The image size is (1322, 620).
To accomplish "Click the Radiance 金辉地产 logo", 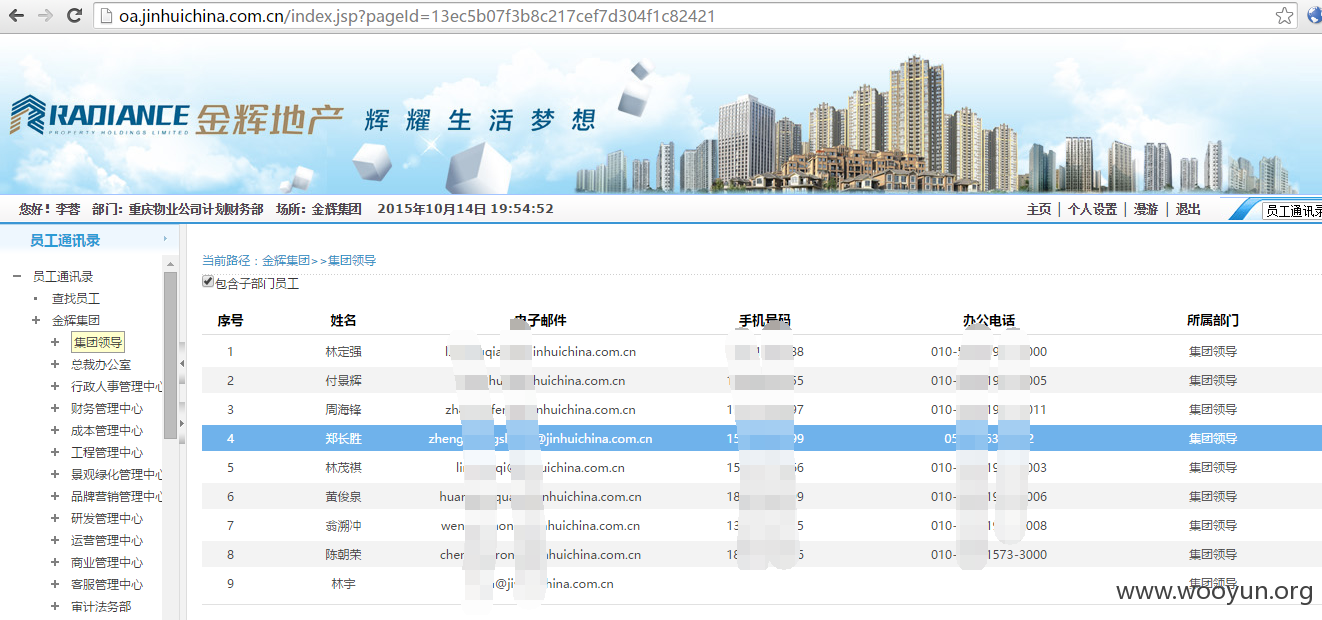I will point(177,118).
